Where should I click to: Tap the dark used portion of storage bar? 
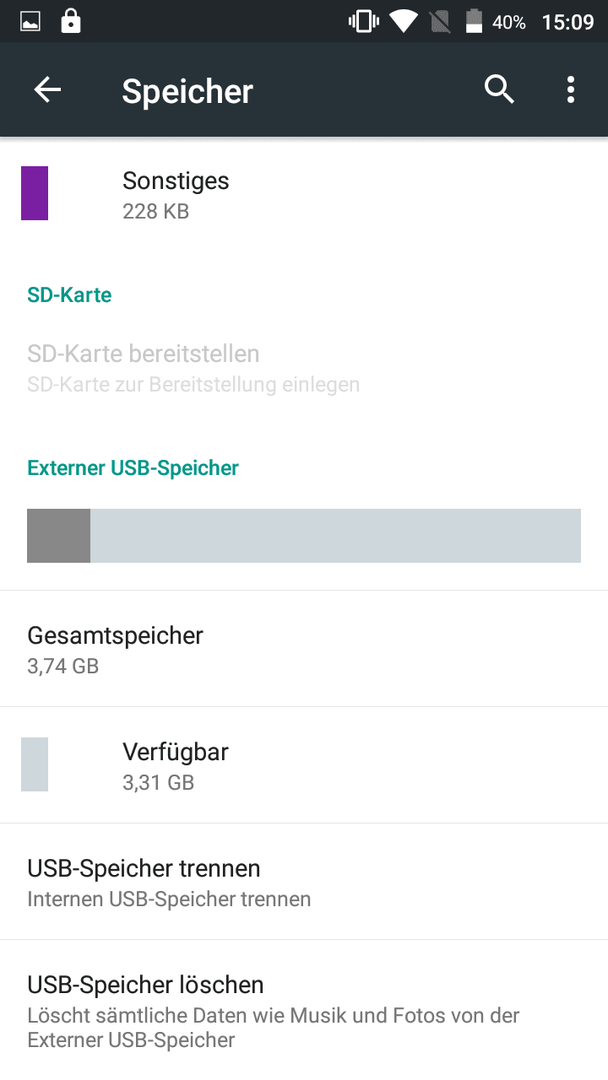pyautogui.click(x=59, y=536)
